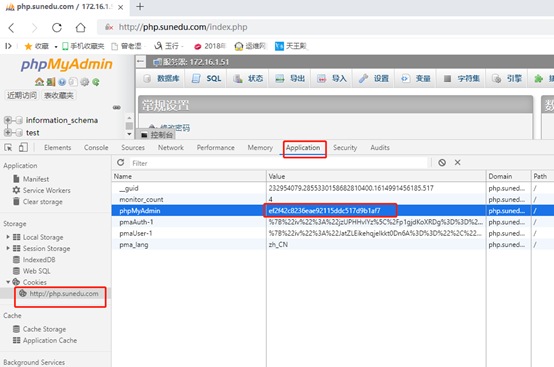Switch to the Sources DevTools tab
The image size is (554, 367).
133,148
